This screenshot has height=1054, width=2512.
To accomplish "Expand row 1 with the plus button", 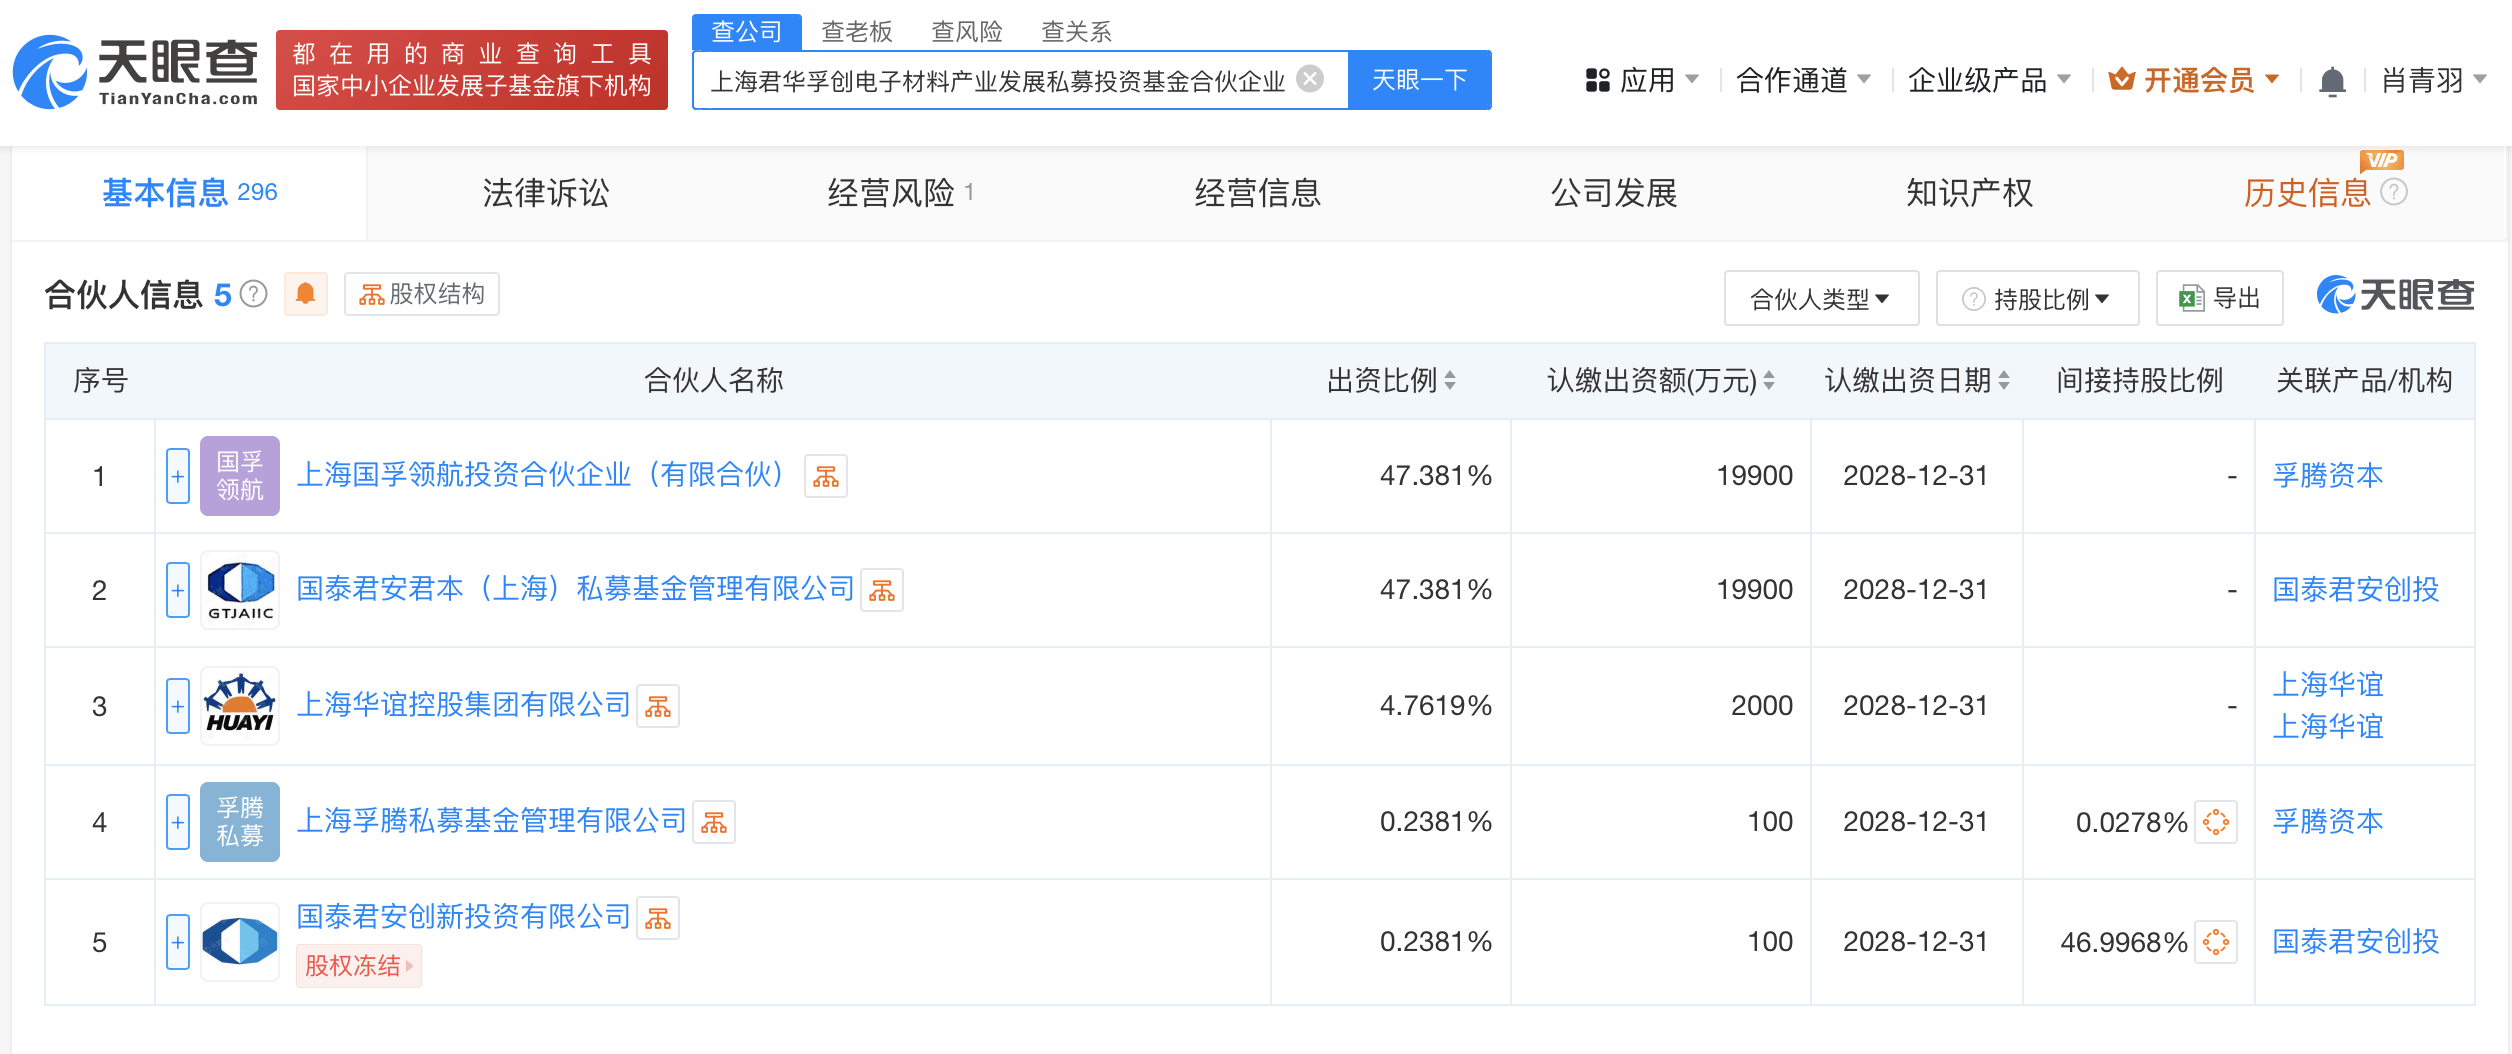I will click(x=178, y=477).
